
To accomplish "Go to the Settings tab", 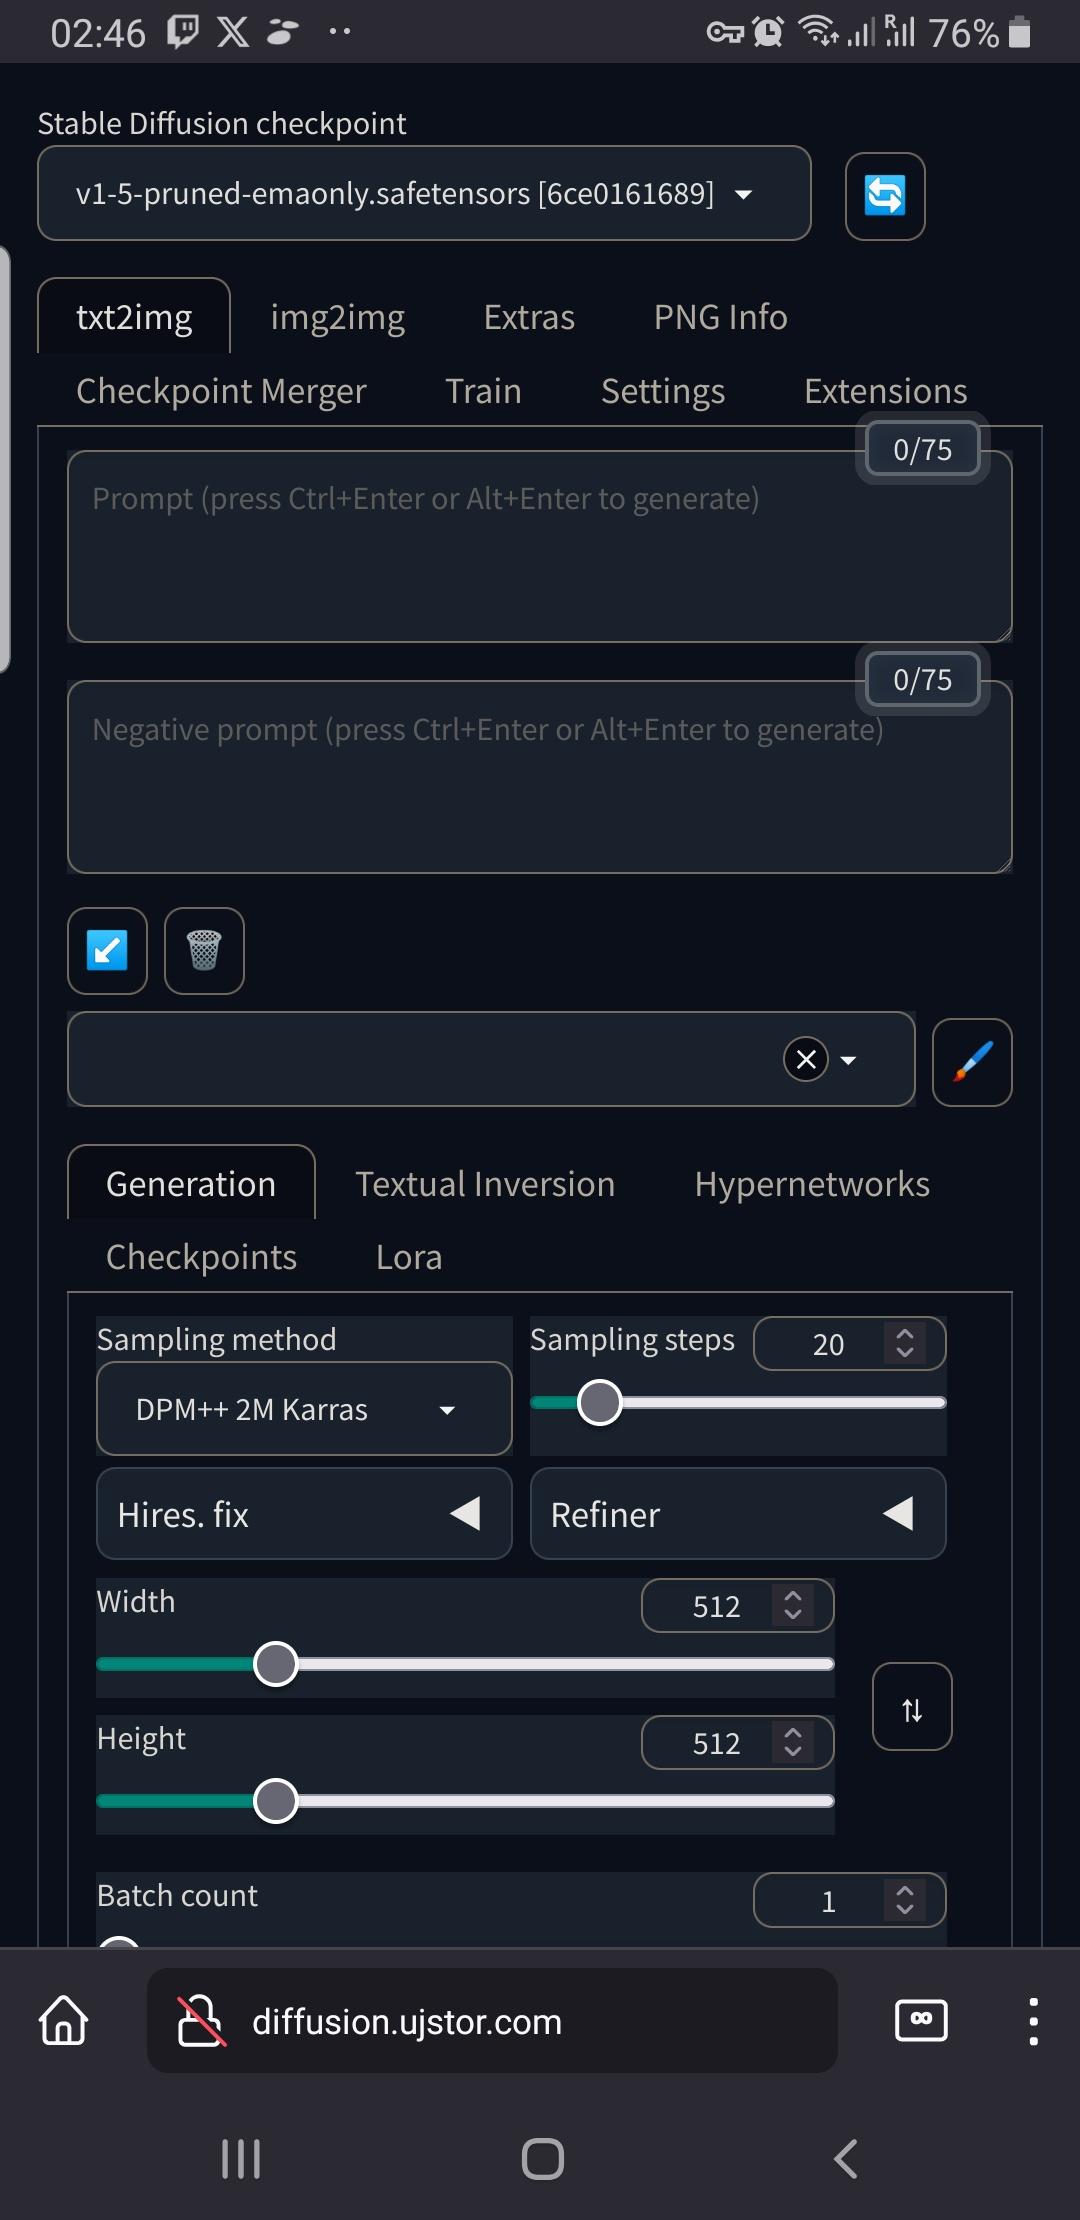I will 663,391.
